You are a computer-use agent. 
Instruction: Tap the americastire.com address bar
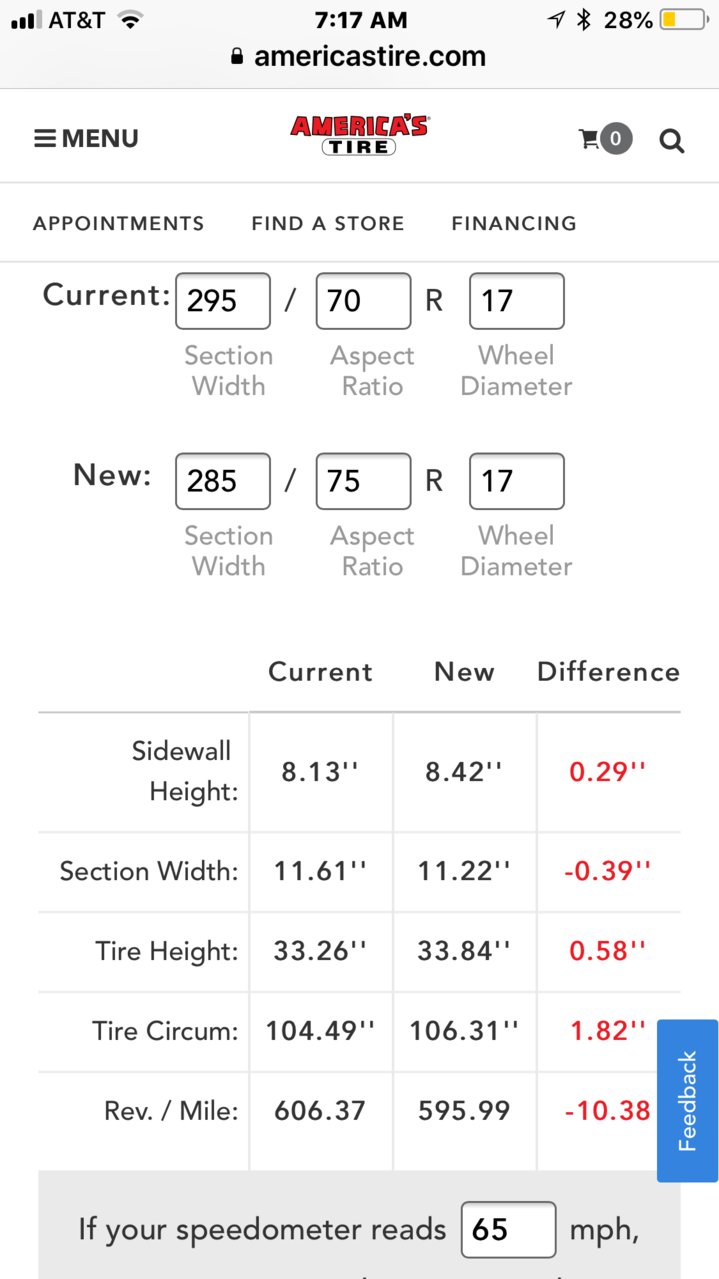[359, 57]
